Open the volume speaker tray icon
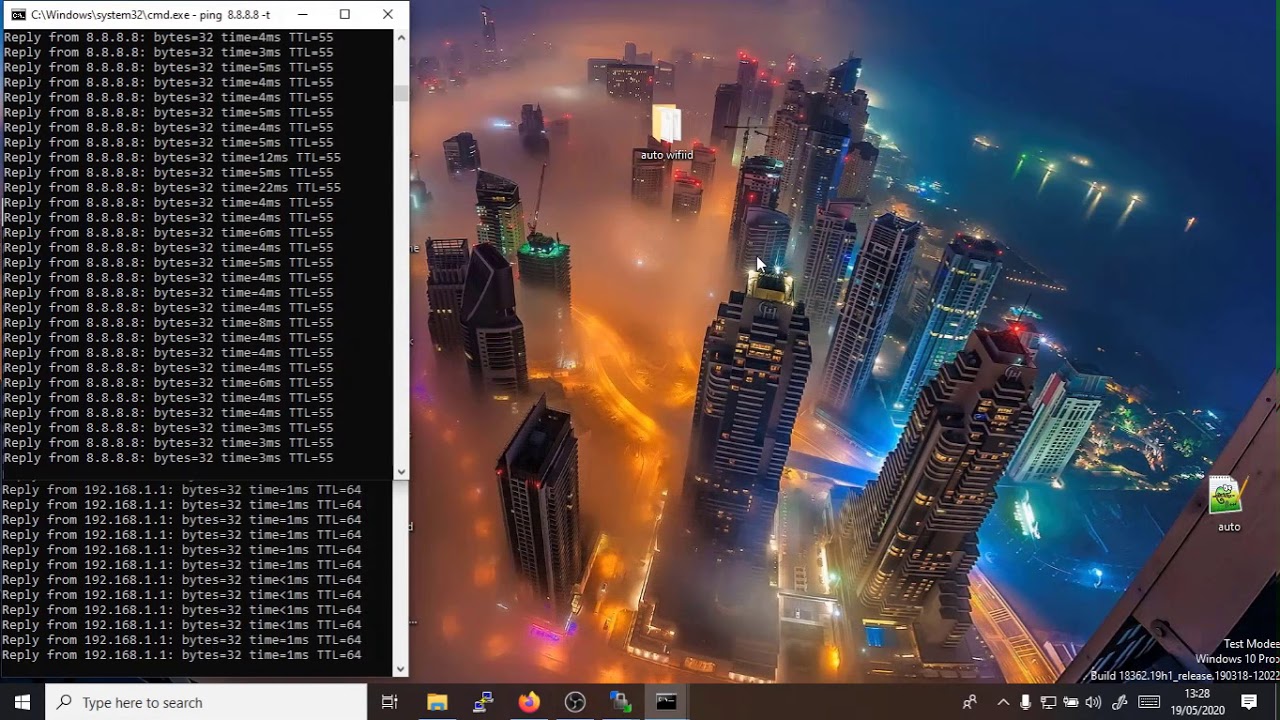The height and width of the screenshot is (720, 1280). coord(1094,702)
